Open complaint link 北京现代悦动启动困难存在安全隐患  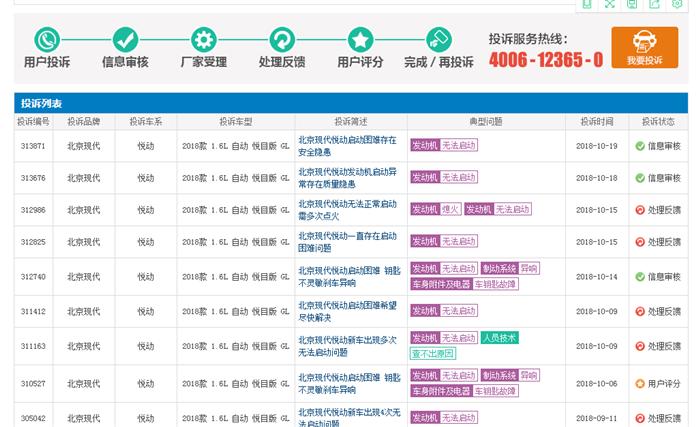pyautogui.click(x=347, y=146)
